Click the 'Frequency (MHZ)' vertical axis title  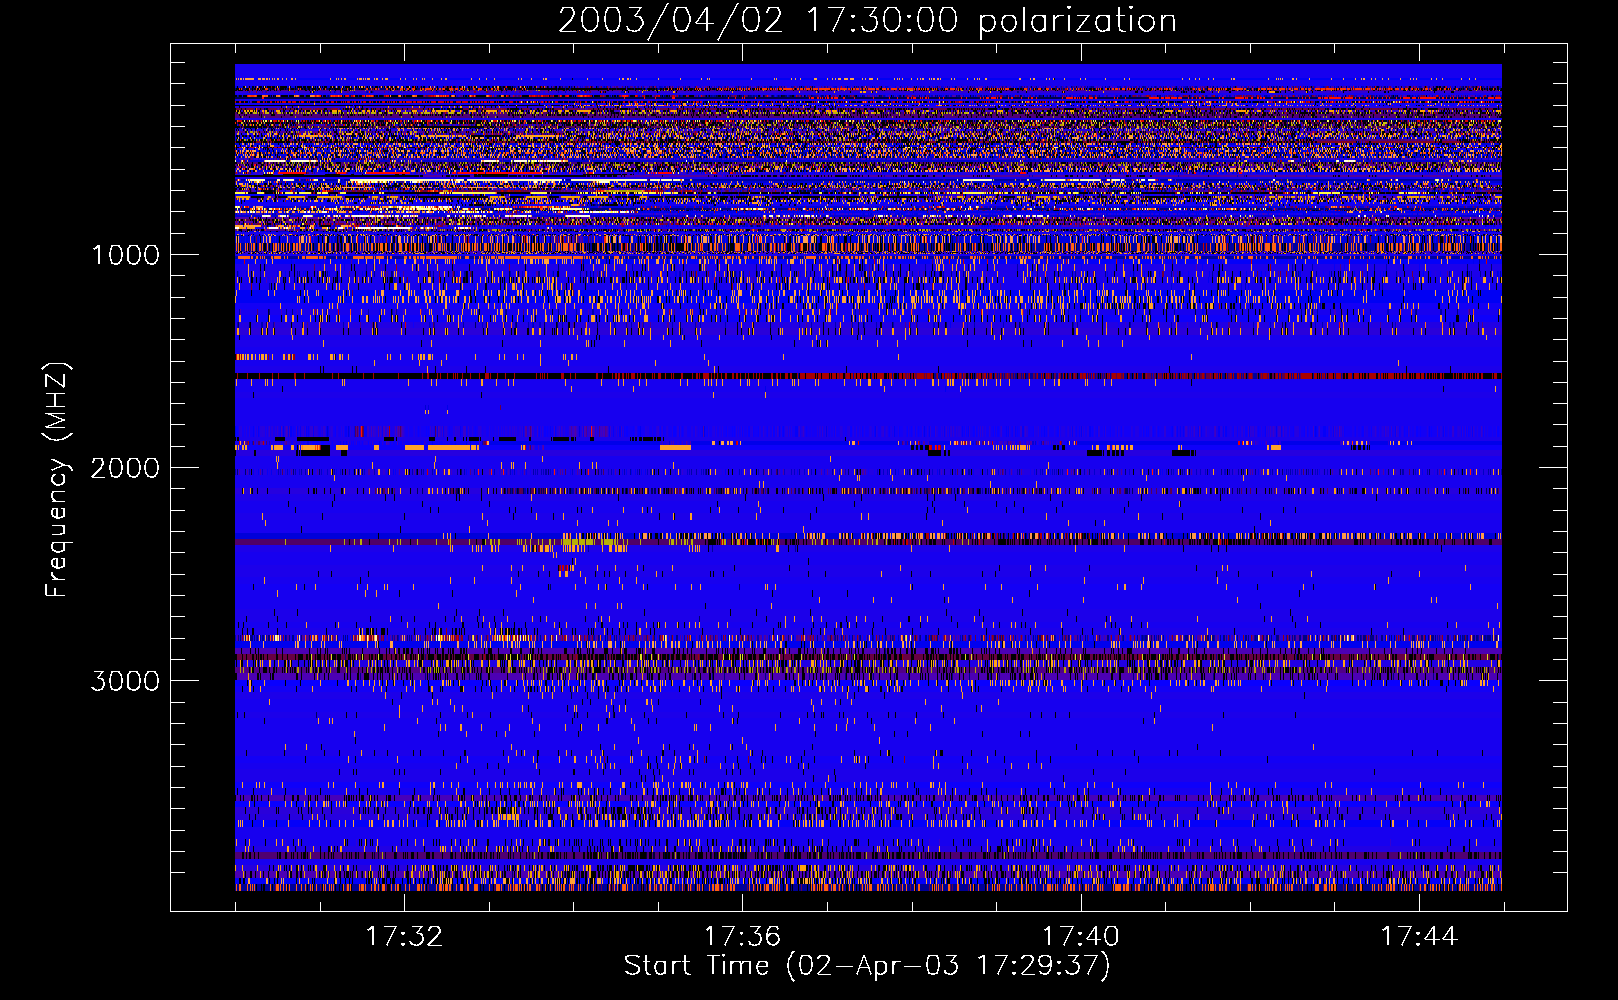point(57,480)
